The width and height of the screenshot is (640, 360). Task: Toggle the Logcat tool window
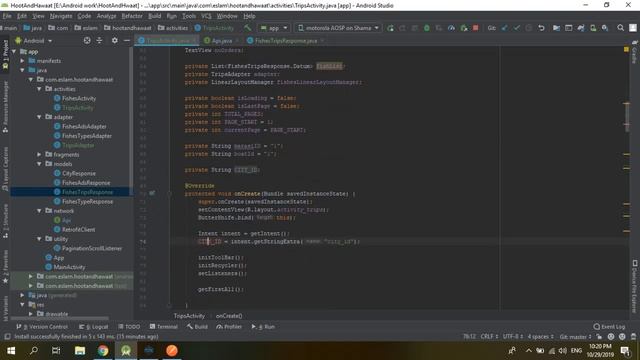tap(94, 327)
